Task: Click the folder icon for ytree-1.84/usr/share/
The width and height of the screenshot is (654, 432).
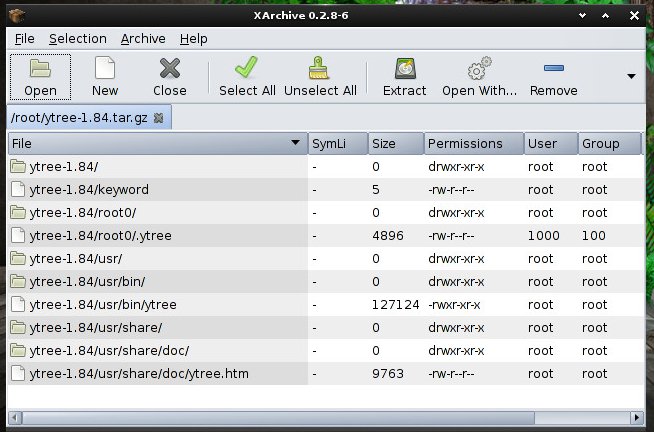Action: coord(18,327)
